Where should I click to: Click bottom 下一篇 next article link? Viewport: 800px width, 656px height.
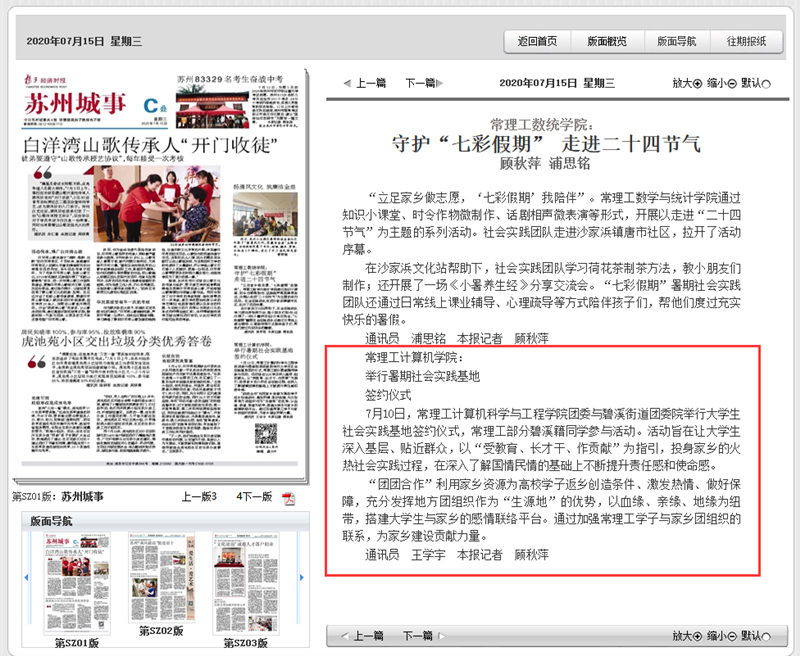click(x=423, y=636)
